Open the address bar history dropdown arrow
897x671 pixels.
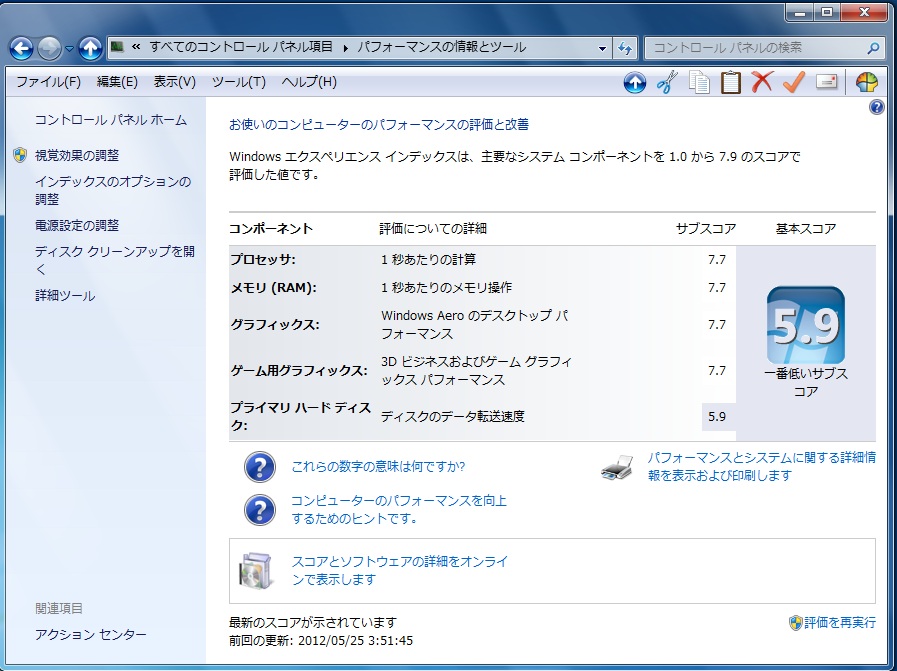pyautogui.click(x=602, y=48)
